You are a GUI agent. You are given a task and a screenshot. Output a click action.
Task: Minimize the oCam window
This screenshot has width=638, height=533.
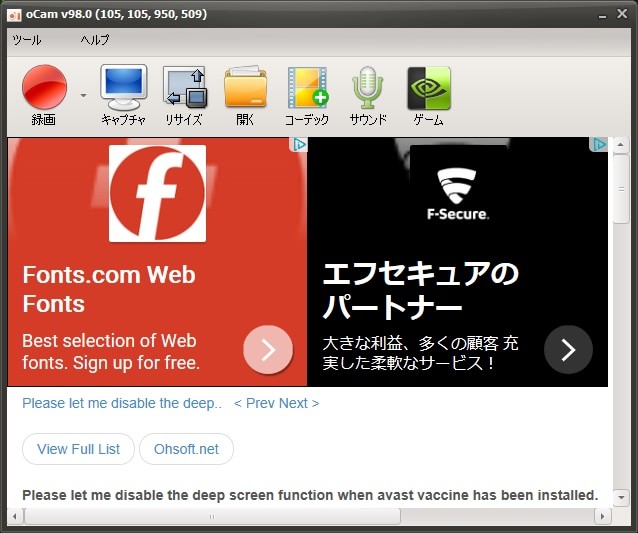click(x=603, y=15)
